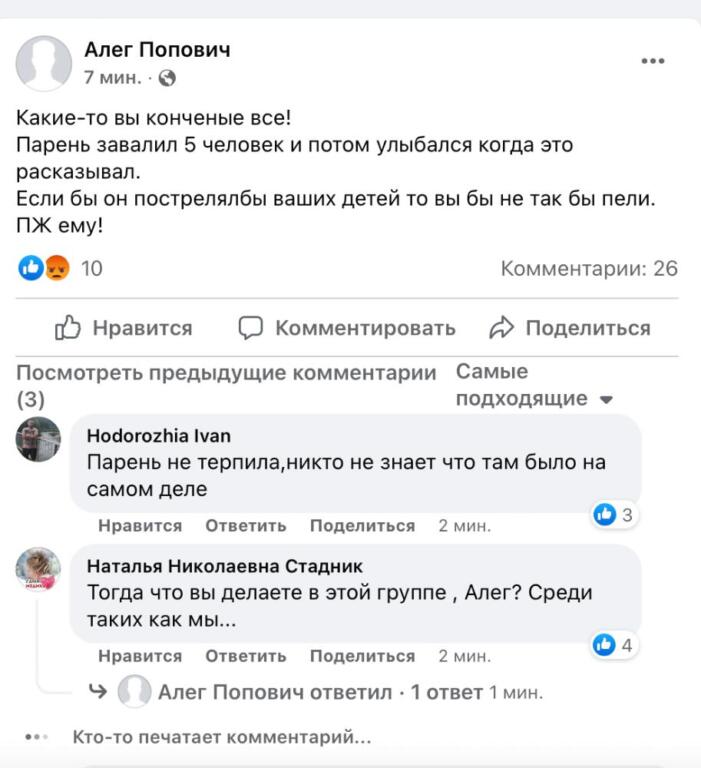Open the post options three-dot menu

tap(653, 62)
